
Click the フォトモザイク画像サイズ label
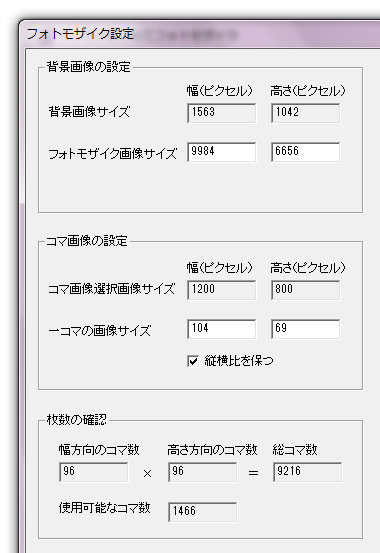point(113,154)
